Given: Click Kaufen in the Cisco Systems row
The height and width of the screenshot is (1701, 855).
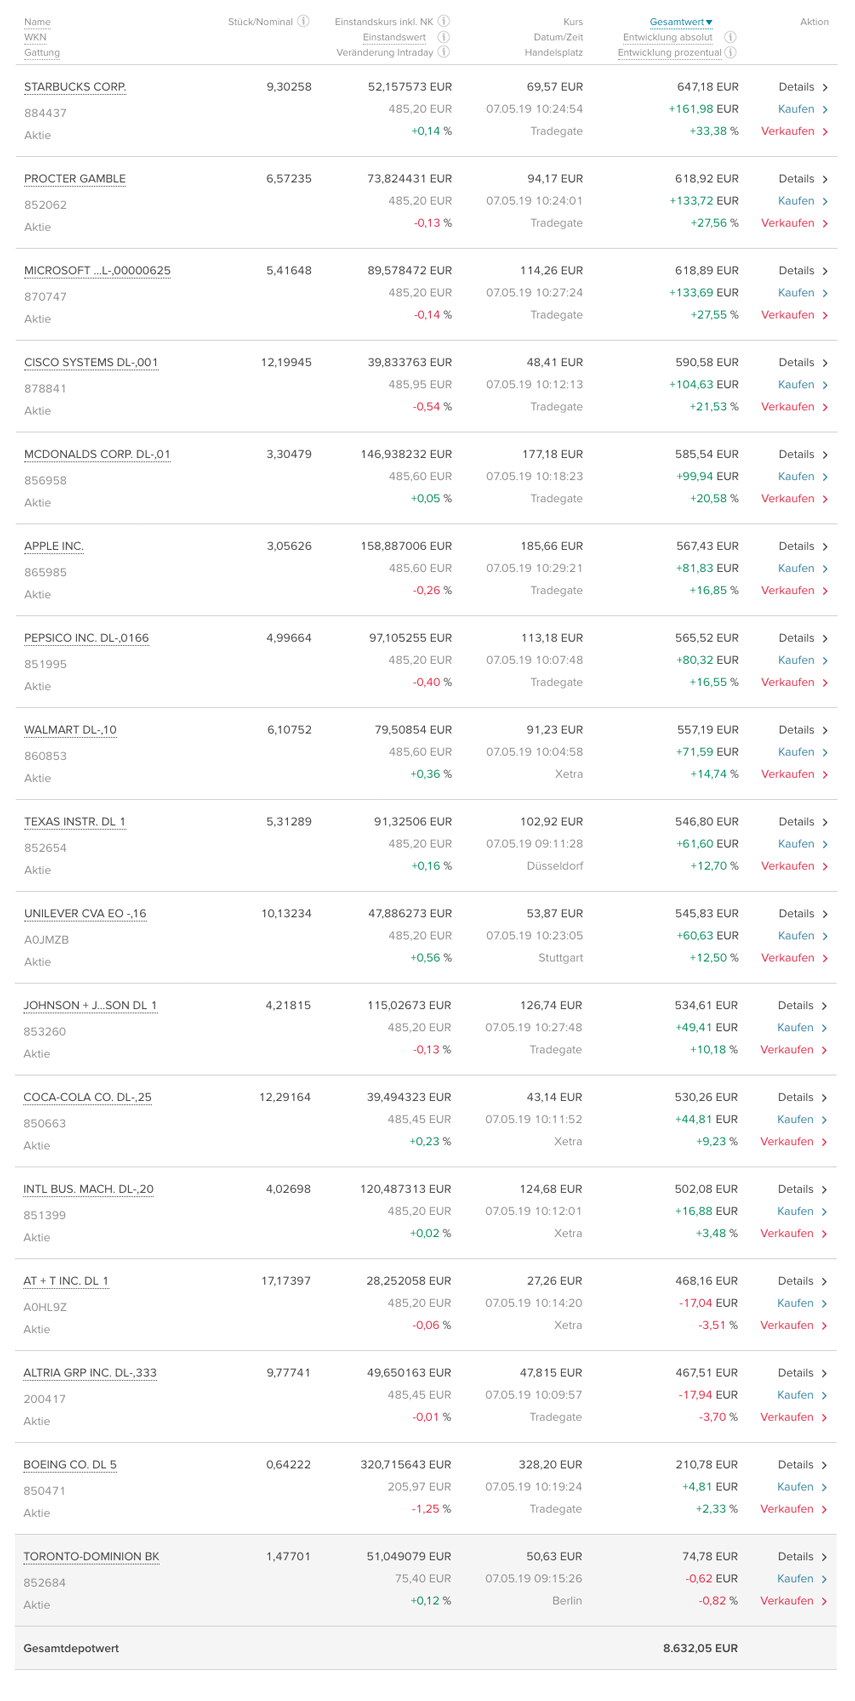Looking at the screenshot, I should pyautogui.click(x=796, y=385).
